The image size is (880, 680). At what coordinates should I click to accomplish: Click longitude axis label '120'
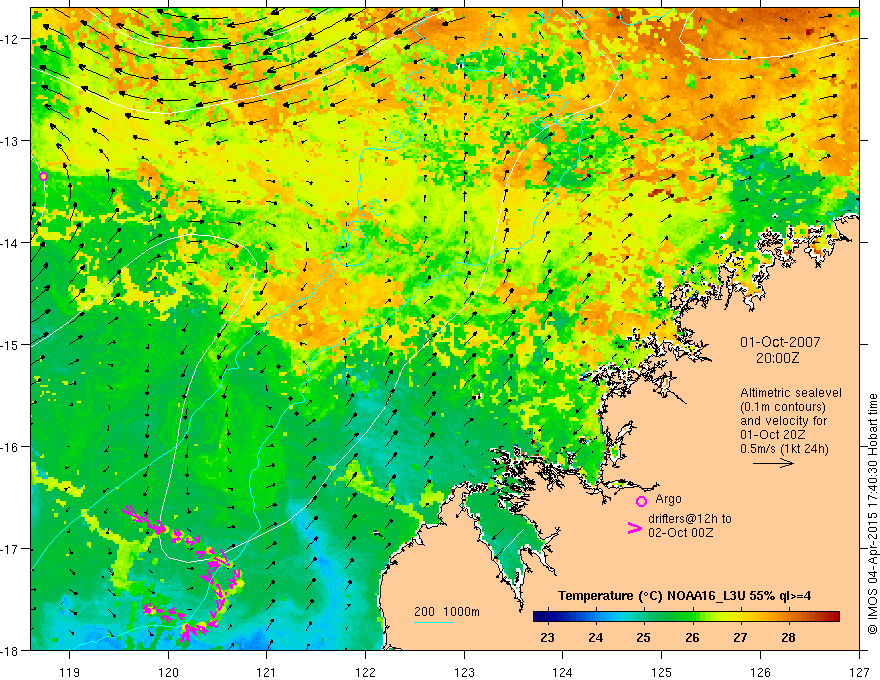click(x=168, y=672)
